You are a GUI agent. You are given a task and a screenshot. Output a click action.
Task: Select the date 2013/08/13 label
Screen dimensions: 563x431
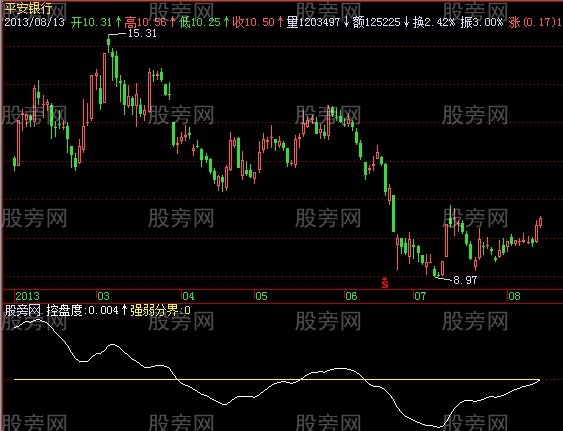pos(34,22)
